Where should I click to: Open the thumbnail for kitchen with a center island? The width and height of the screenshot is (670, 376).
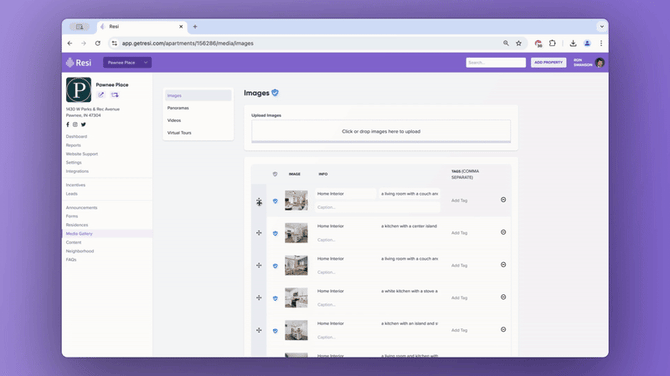point(296,233)
